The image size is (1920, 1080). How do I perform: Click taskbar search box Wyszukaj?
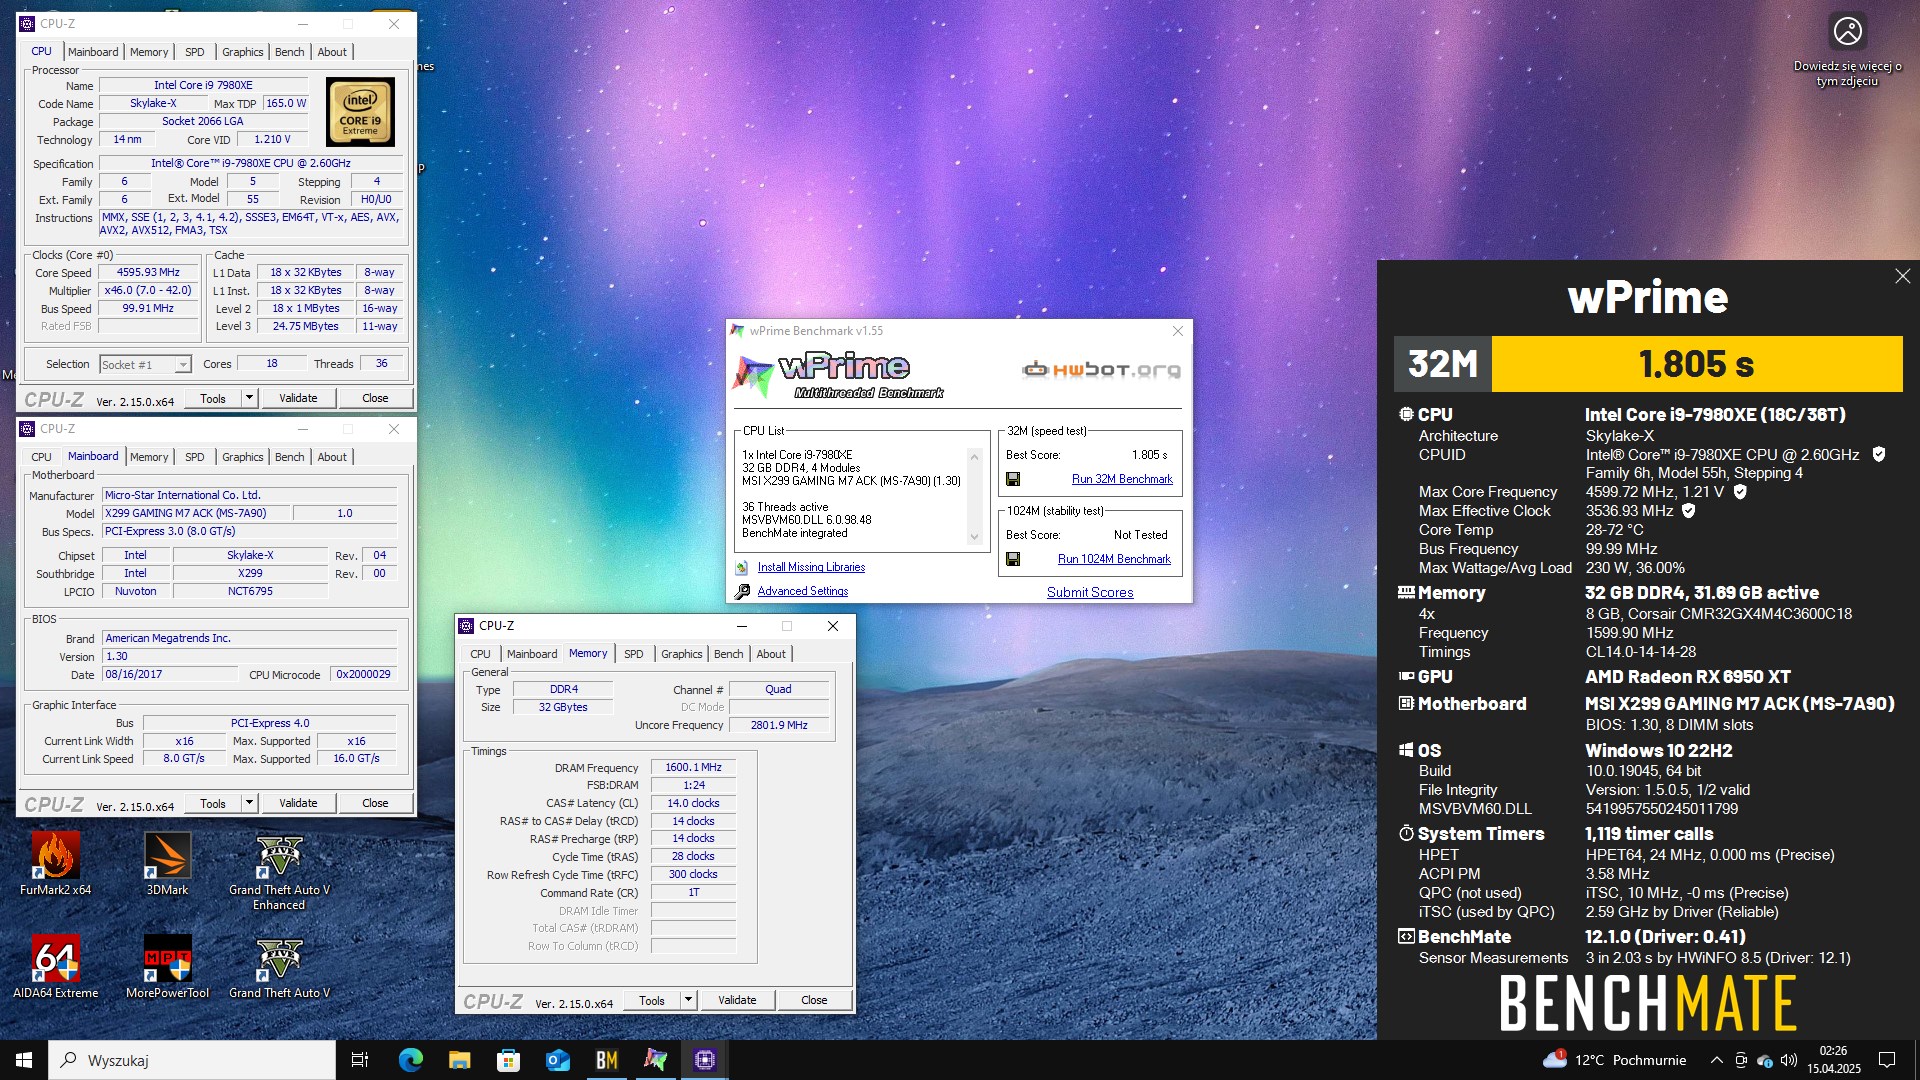click(x=192, y=1060)
